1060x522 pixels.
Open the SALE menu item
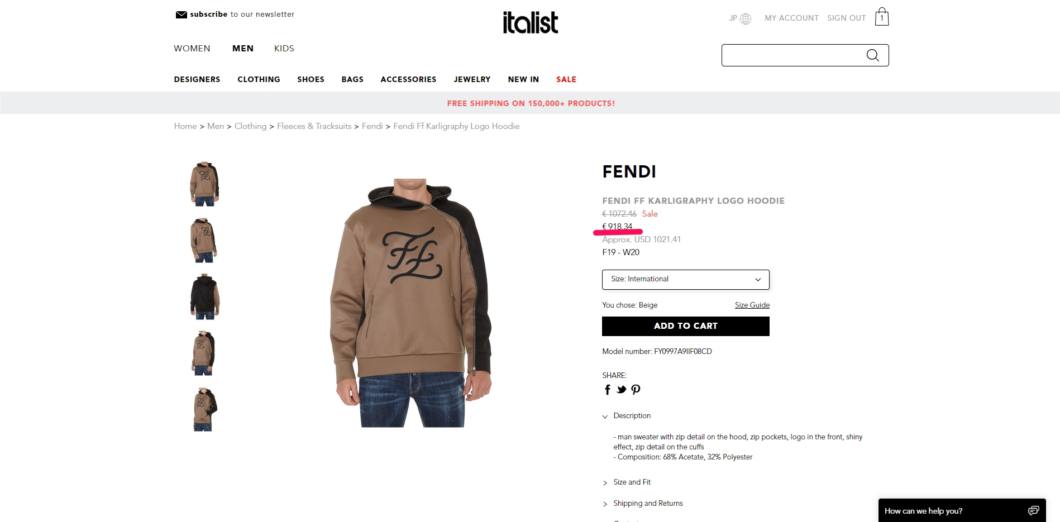point(566,79)
